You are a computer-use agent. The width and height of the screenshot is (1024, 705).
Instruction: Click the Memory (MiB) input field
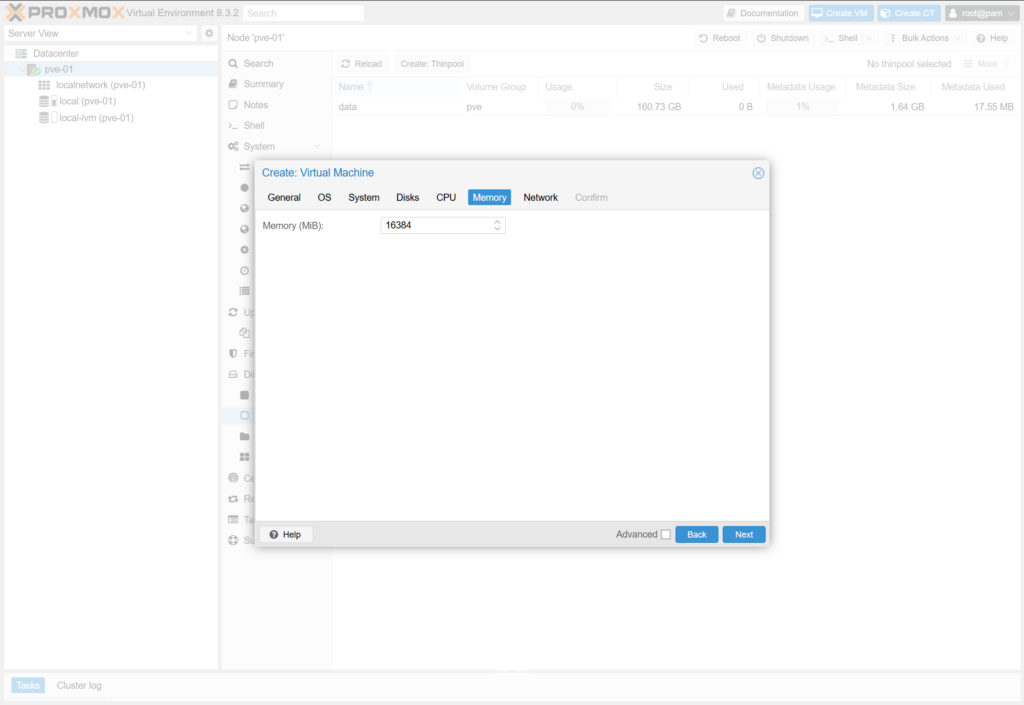click(435, 226)
